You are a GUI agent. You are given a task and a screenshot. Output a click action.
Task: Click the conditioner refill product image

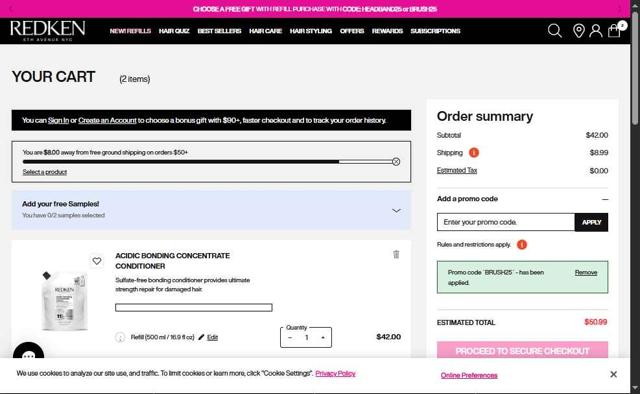click(x=64, y=300)
